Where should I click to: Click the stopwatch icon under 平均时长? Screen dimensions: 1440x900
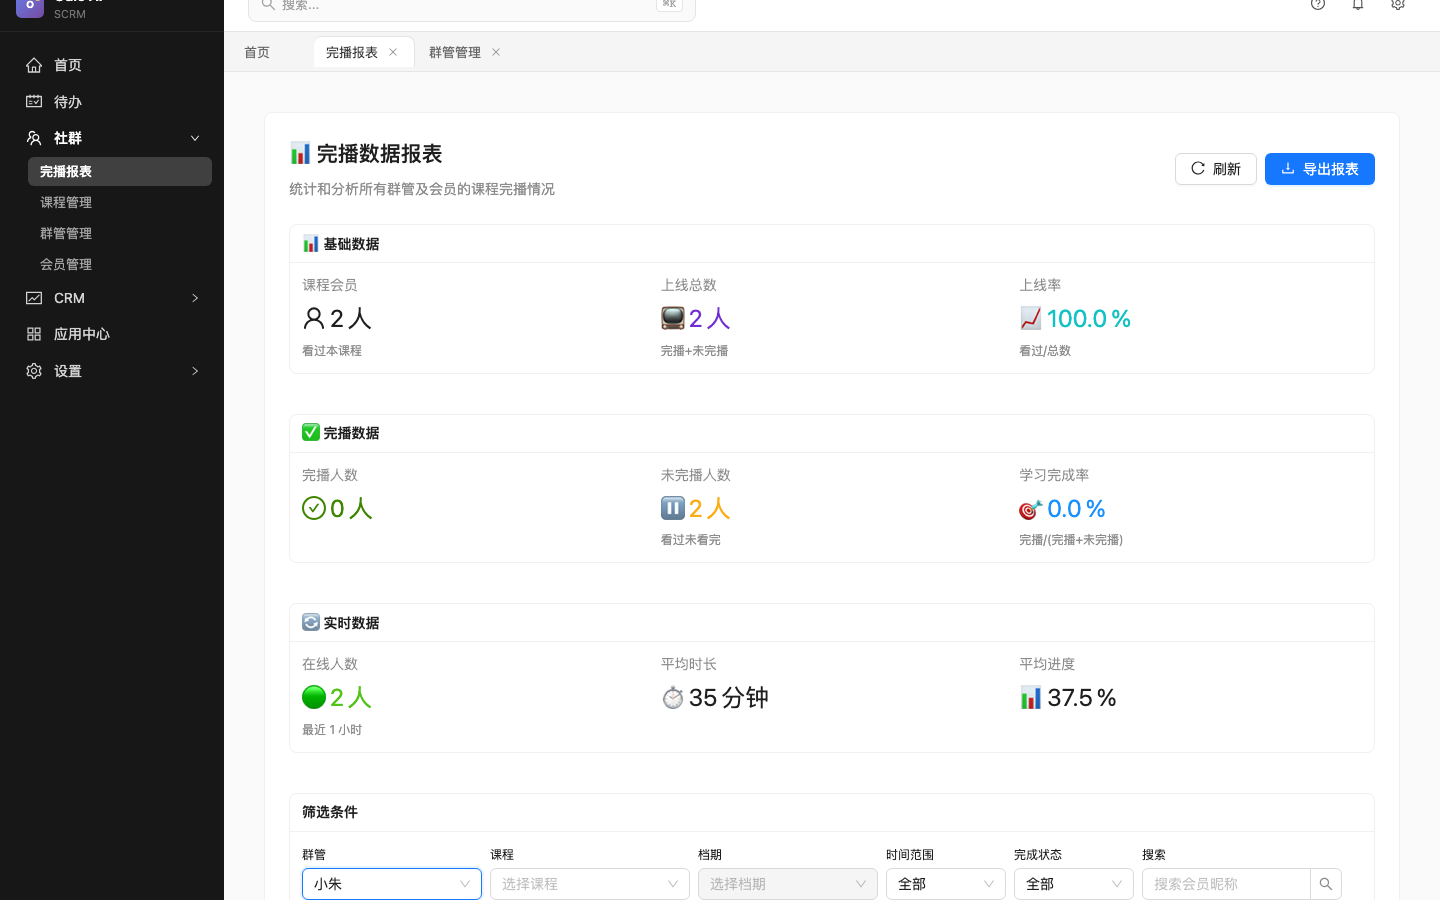click(x=673, y=697)
